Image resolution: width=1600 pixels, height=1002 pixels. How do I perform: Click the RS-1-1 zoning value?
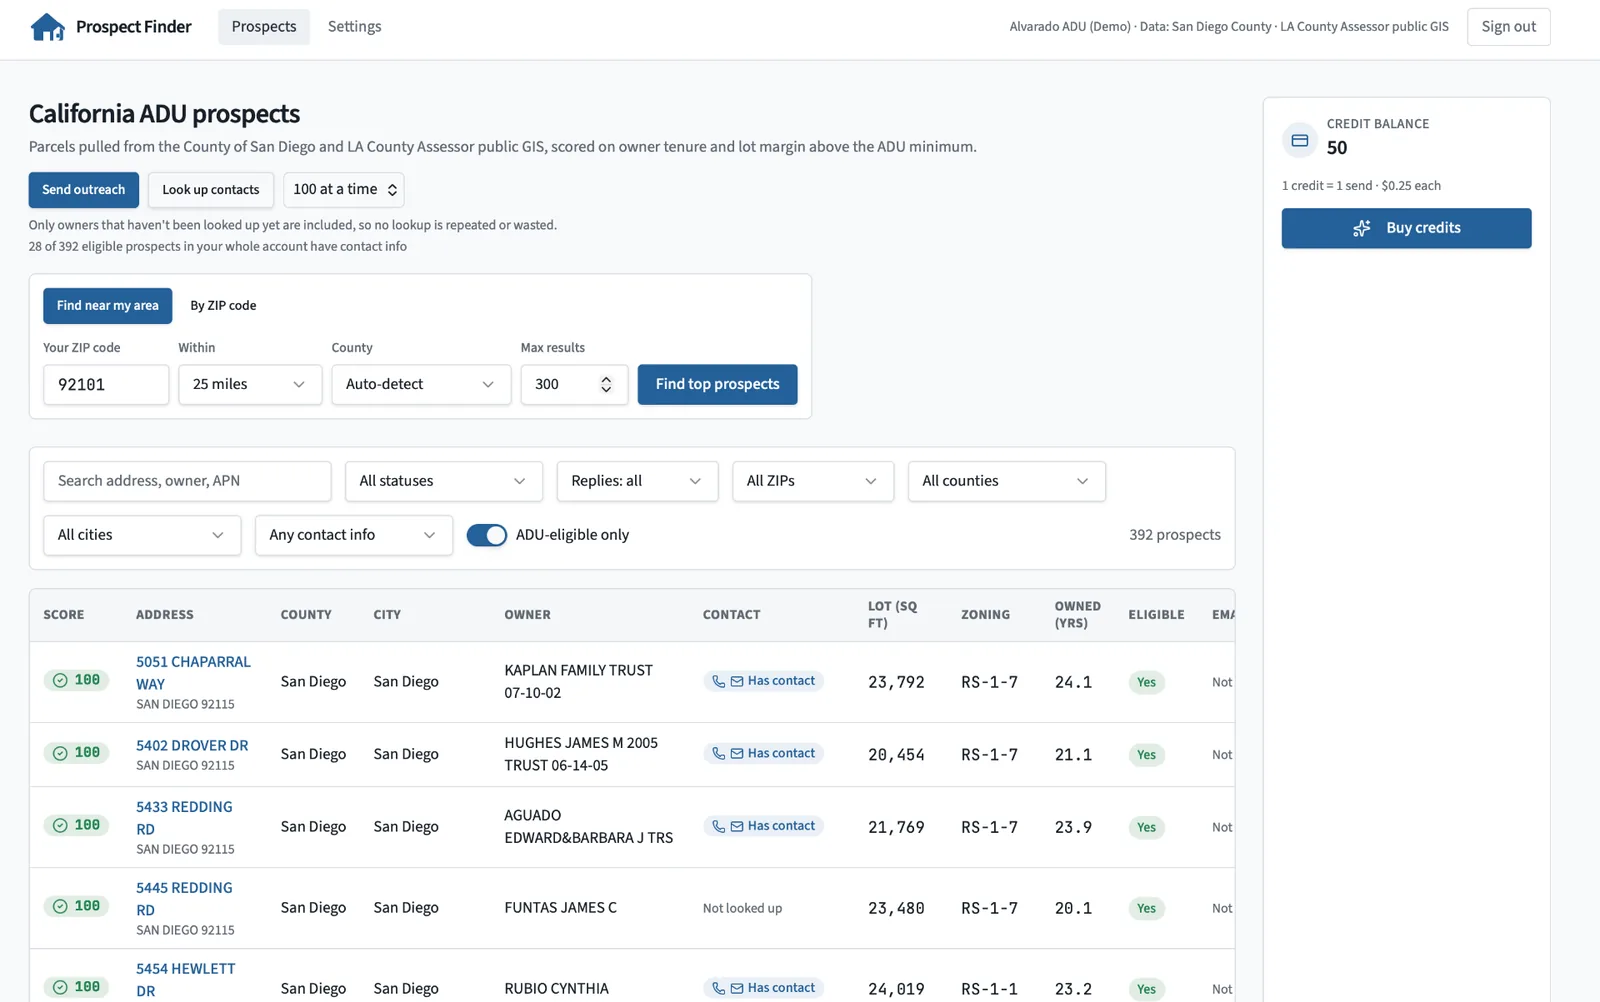(989, 989)
